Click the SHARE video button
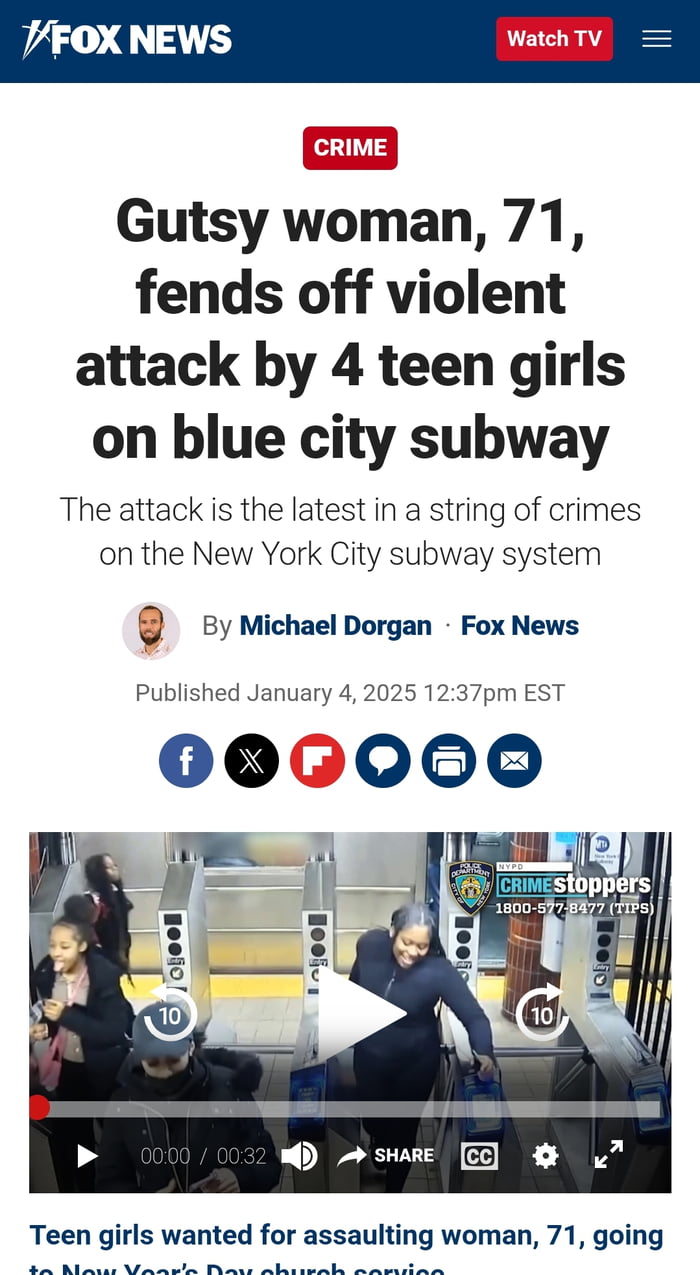 (x=386, y=1156)
